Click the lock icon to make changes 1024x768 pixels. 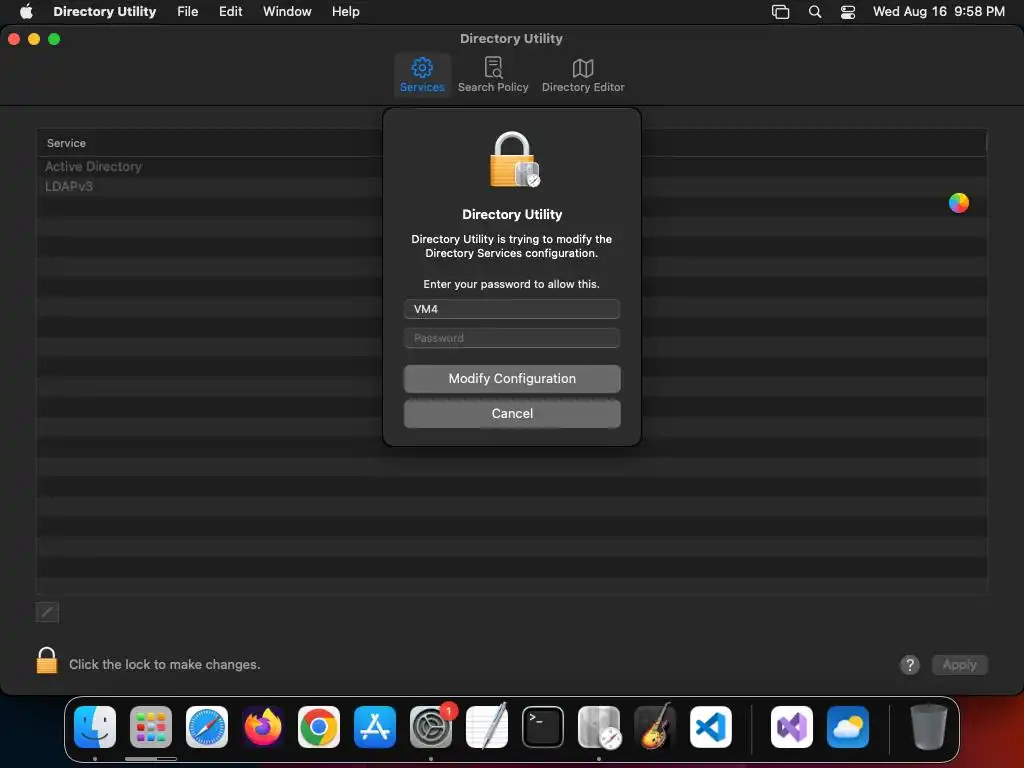tap(47, 661)
